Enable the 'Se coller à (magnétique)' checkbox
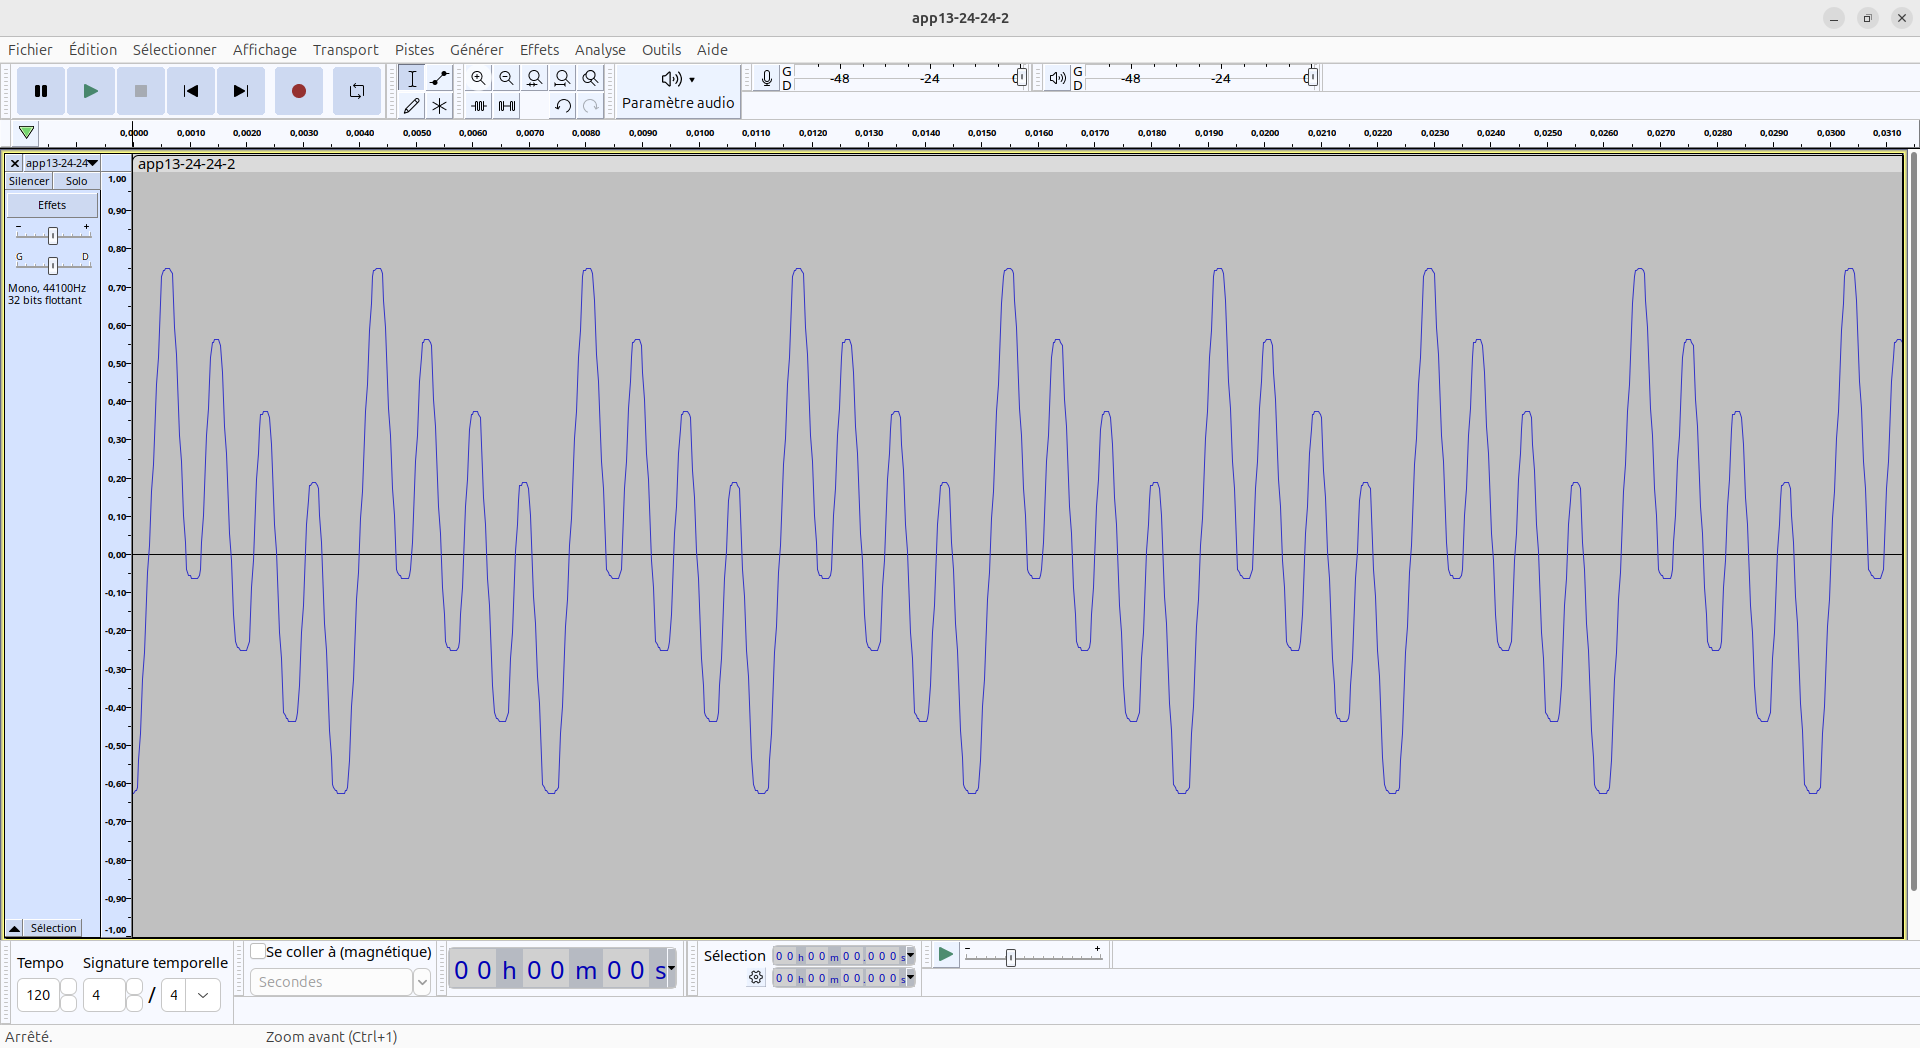Image resolution: width=1920 pixels, height=1048 pixels. click(258, 952)
